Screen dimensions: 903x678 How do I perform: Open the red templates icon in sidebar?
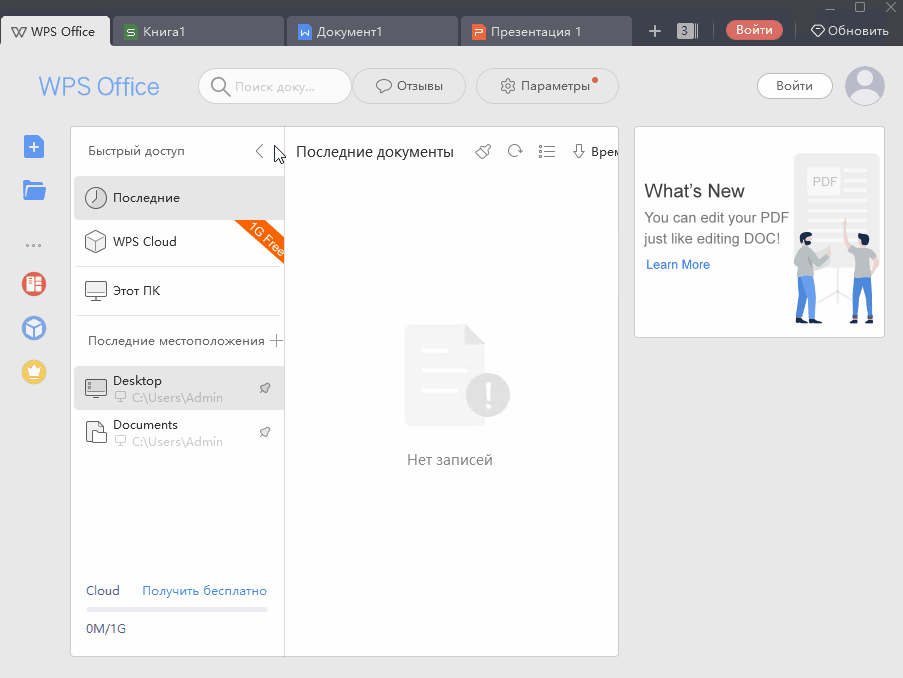[x=34, y=284]
